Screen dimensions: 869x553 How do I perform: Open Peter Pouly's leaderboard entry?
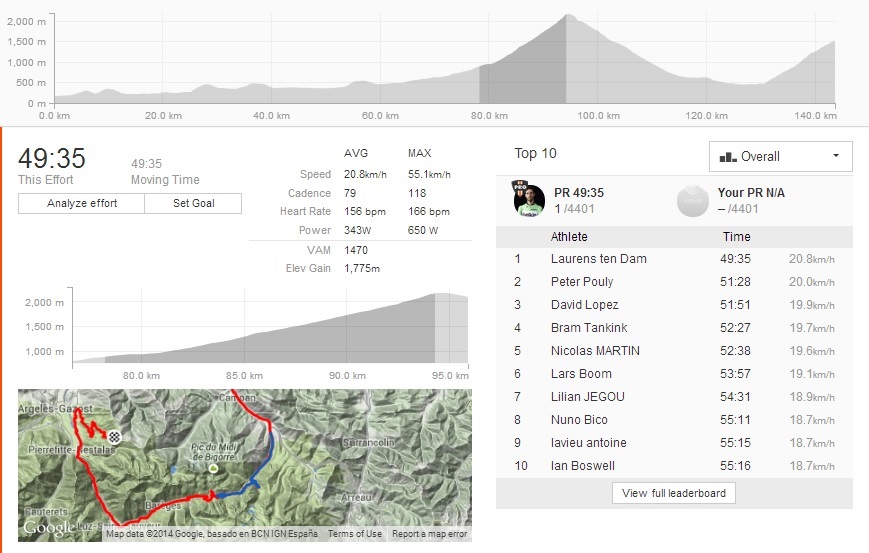pyautogui.click(x=582, y=282)
